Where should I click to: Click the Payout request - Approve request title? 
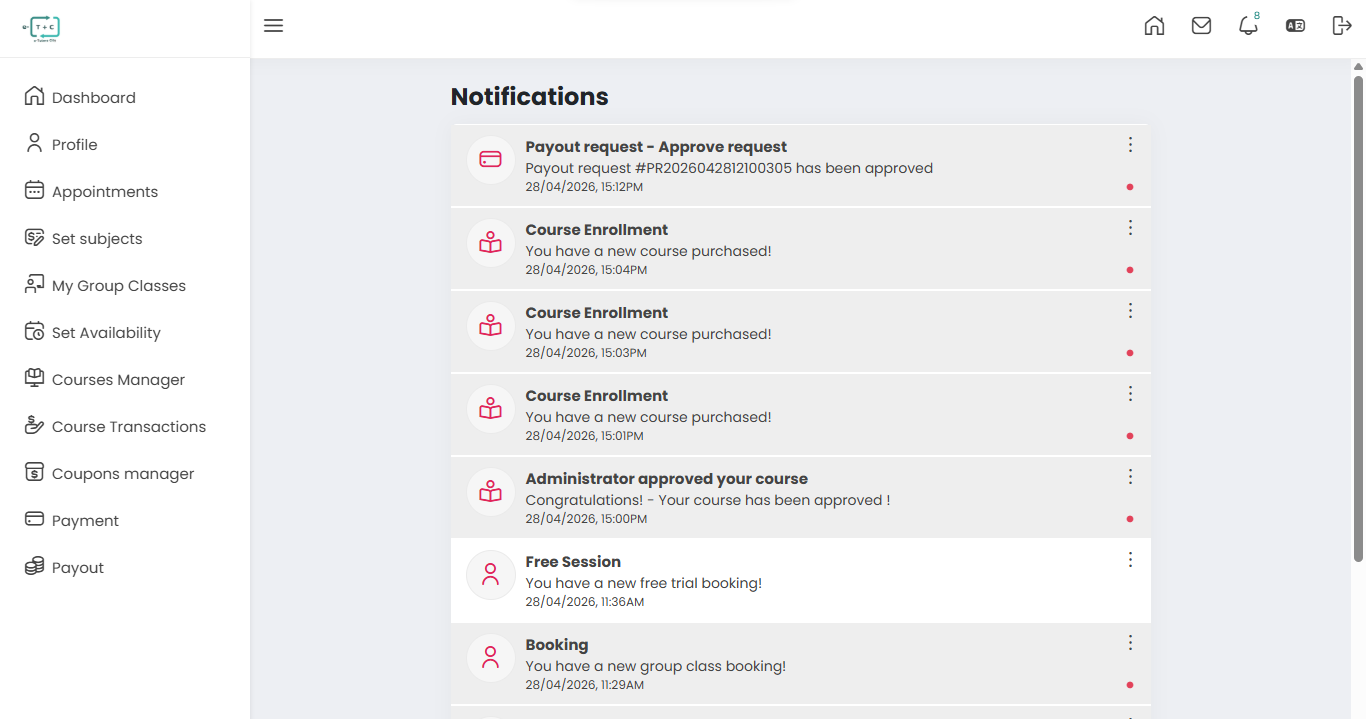point(656,147)
